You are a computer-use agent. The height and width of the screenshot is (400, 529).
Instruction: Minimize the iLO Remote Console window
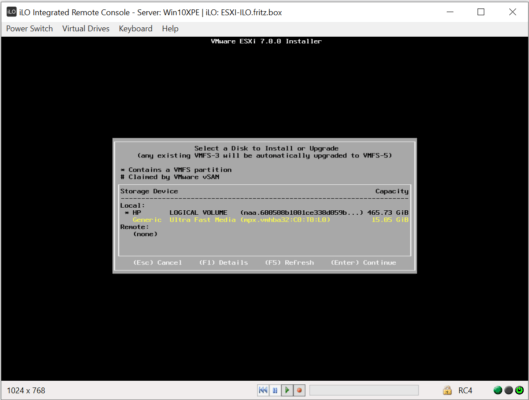click(x=450, y=12)
